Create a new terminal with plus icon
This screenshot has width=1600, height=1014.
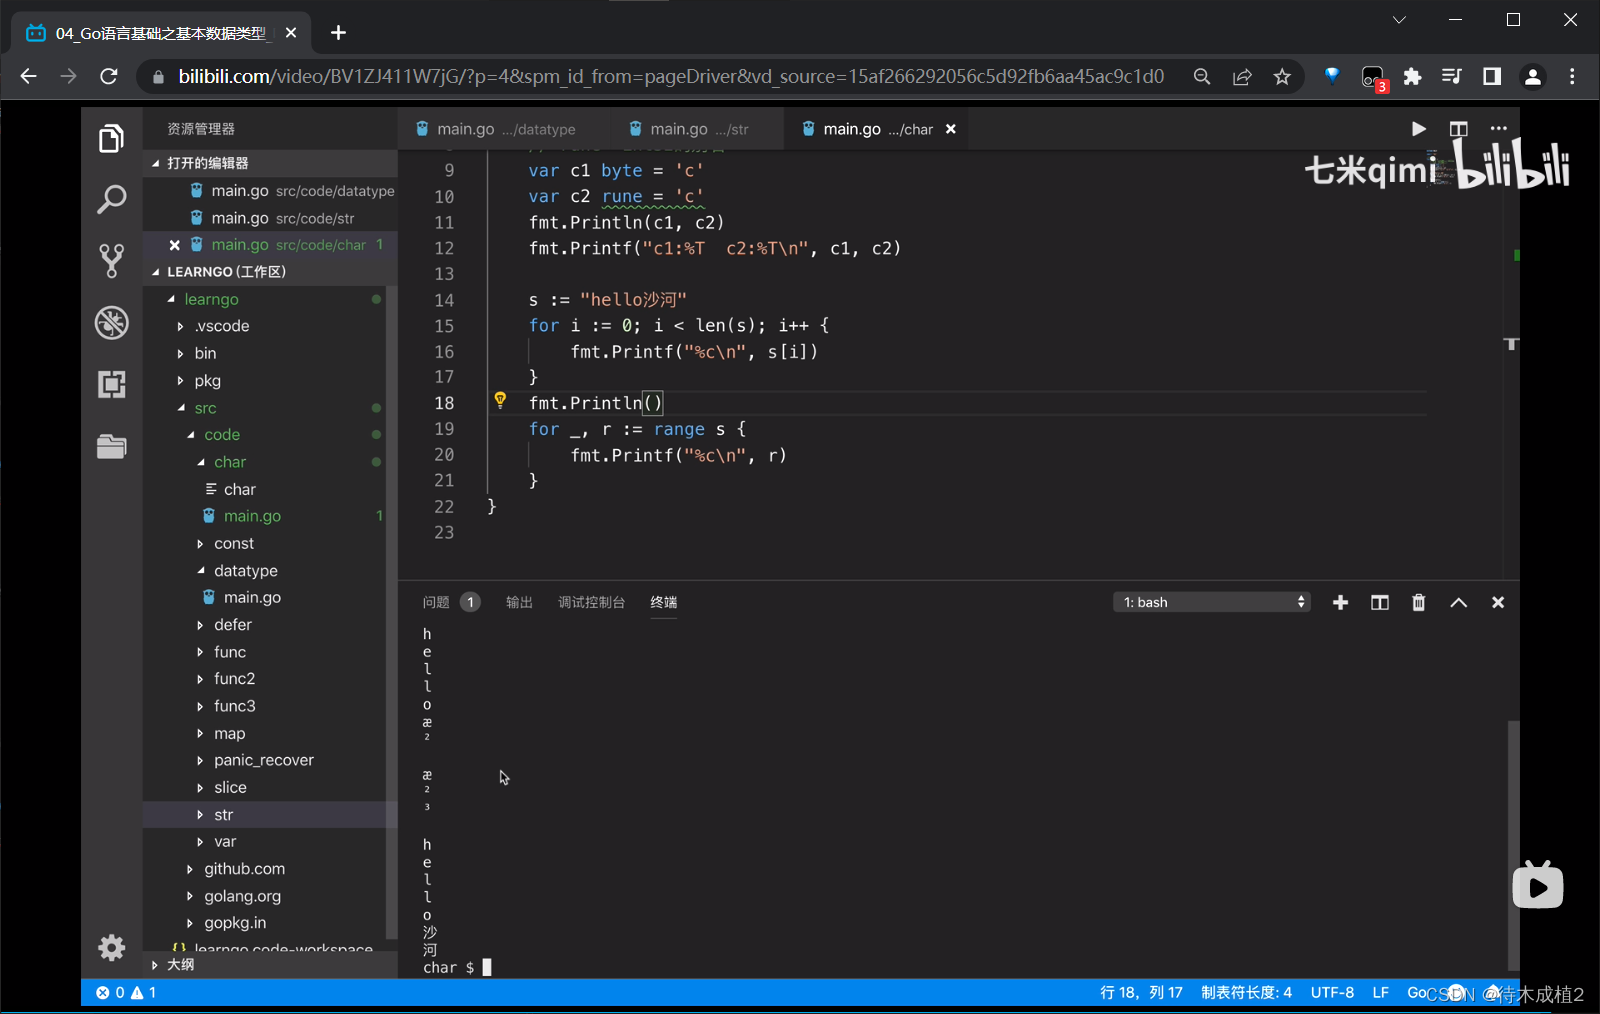coord(1341,602)
